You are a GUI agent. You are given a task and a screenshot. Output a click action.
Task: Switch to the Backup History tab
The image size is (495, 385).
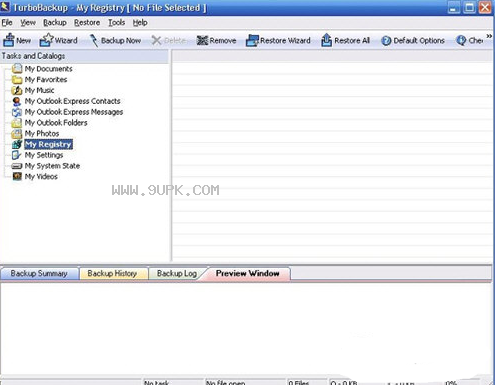coord(113,273)
